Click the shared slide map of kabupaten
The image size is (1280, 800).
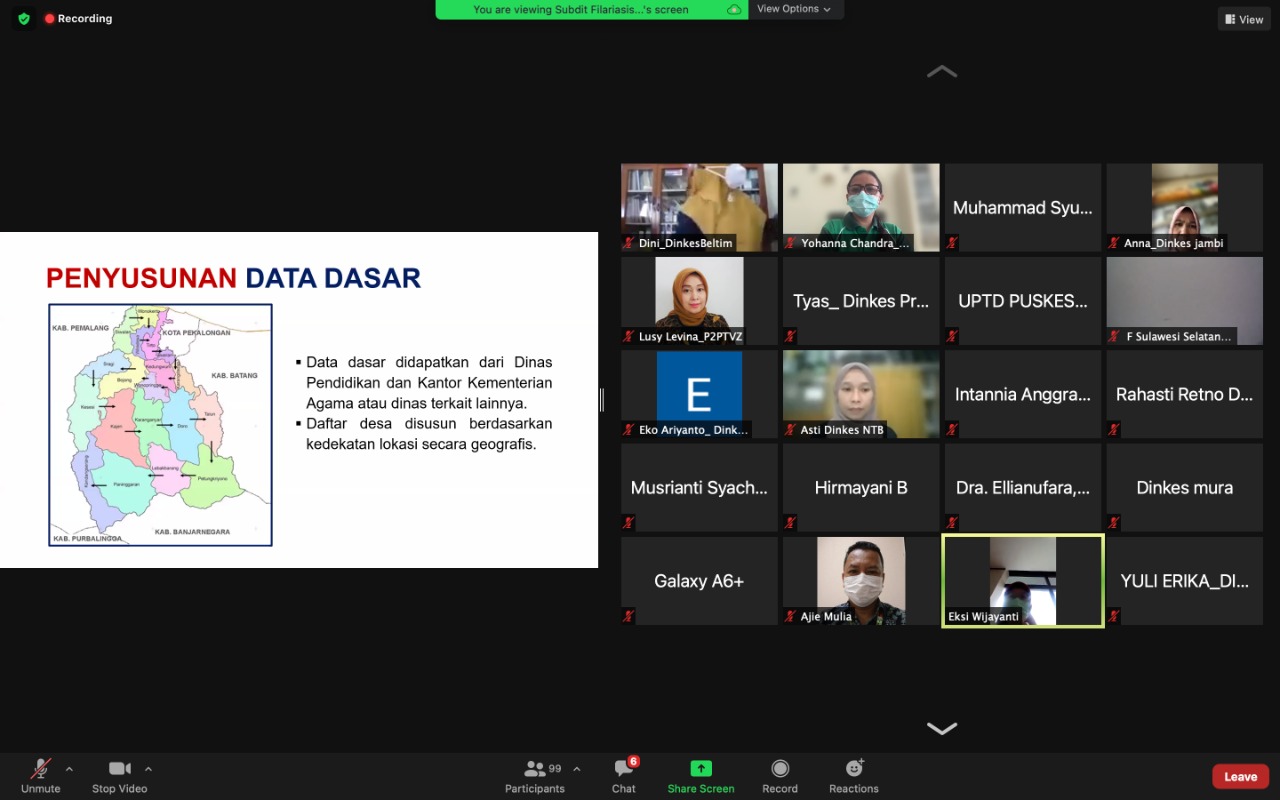click(x=160, y=425)
